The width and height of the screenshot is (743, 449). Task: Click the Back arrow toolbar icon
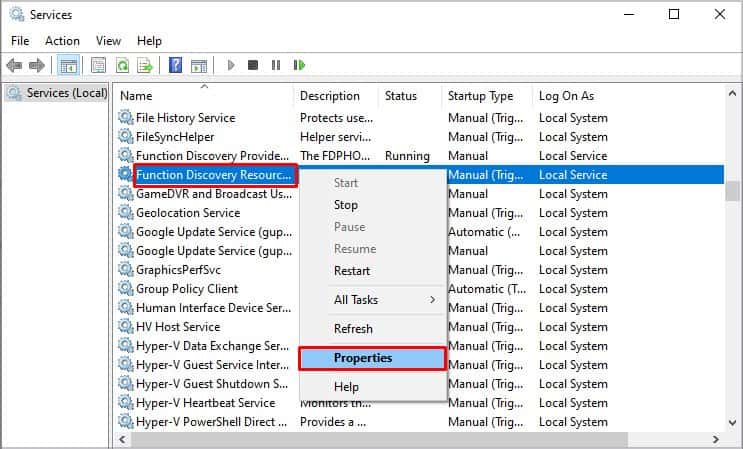pos(14,65)
